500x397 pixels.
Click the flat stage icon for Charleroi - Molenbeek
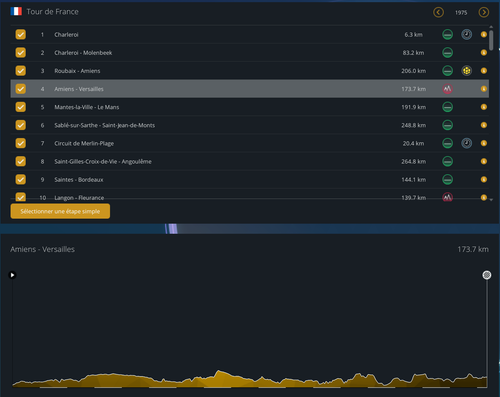coord(447,53)
